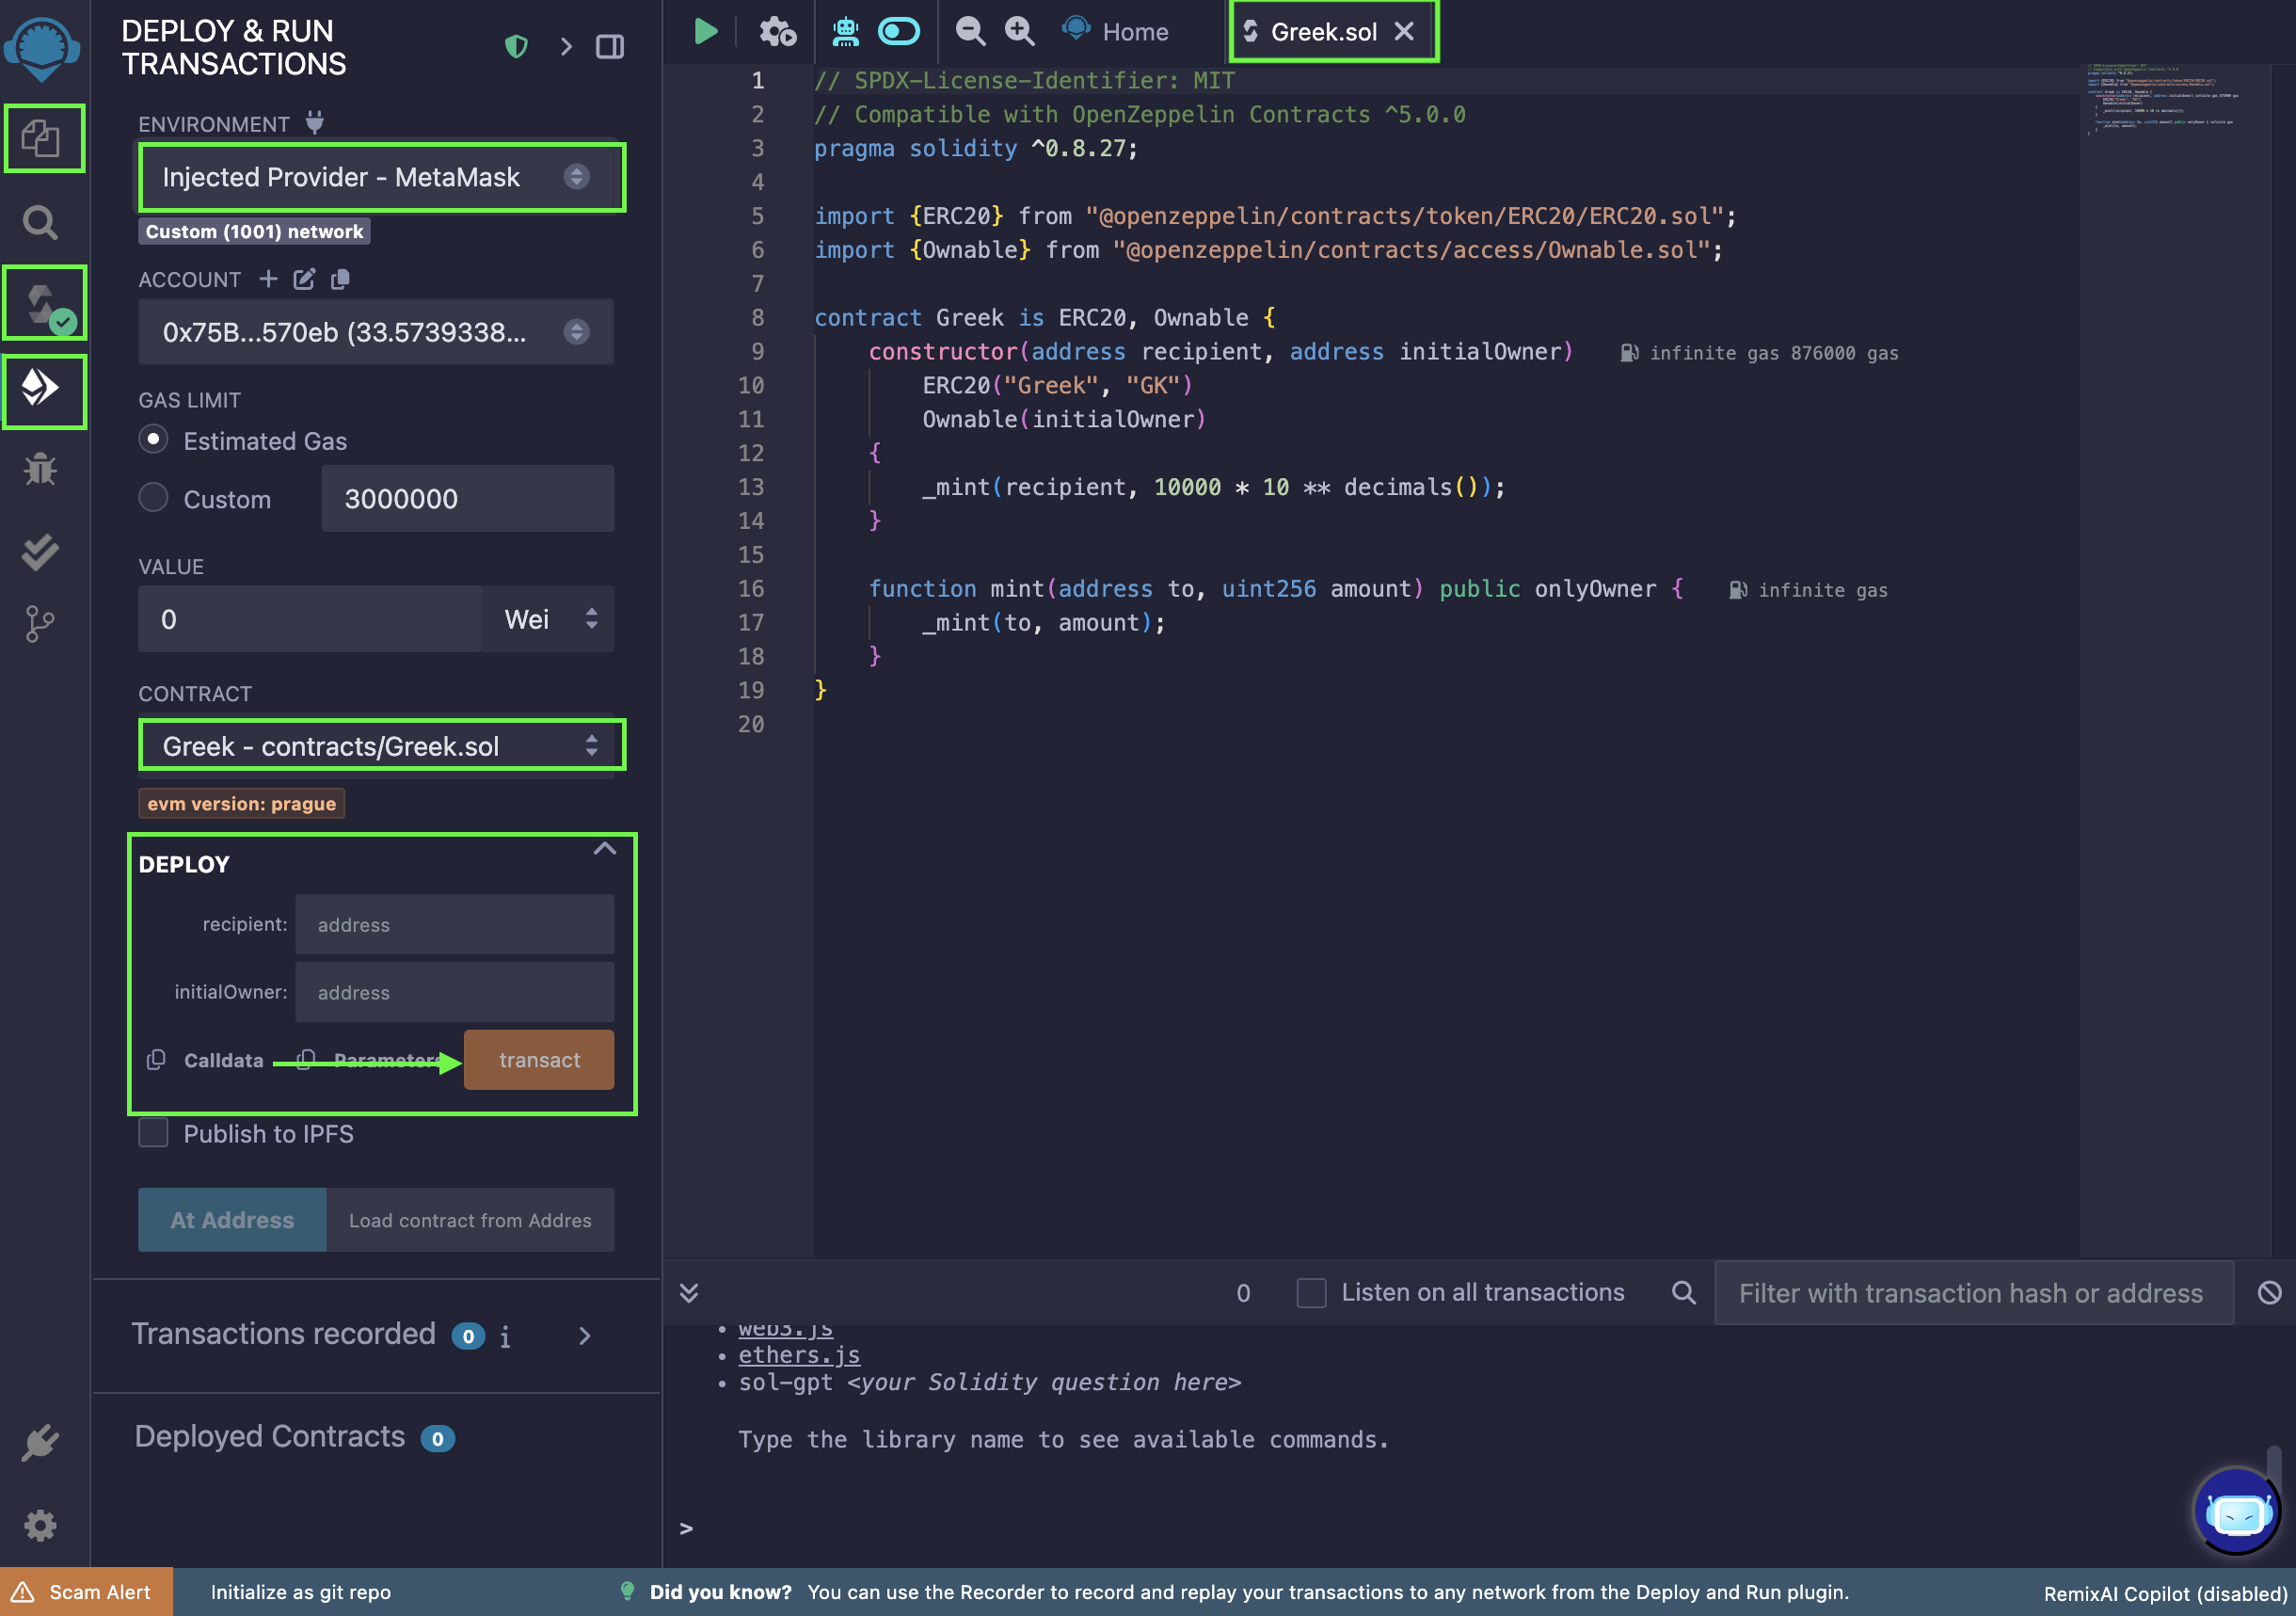Open the Debugger bug icon

(40, 468)
